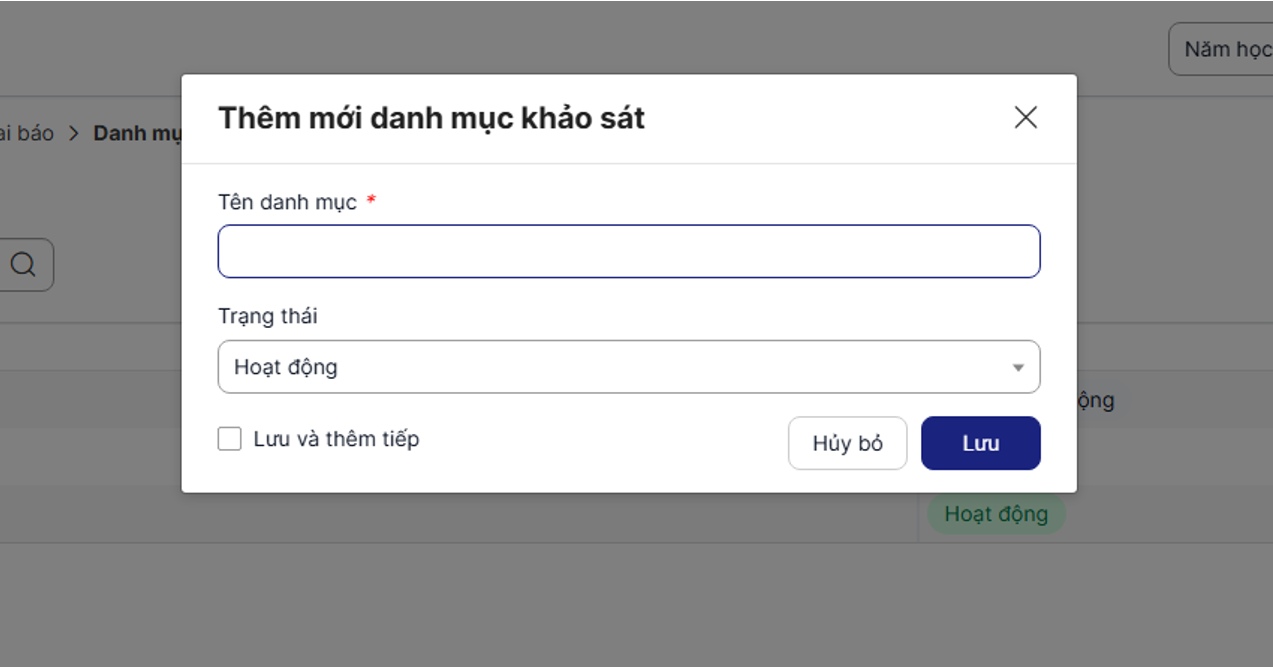Focus the "Tên danh mục" text field

[628, 251]
